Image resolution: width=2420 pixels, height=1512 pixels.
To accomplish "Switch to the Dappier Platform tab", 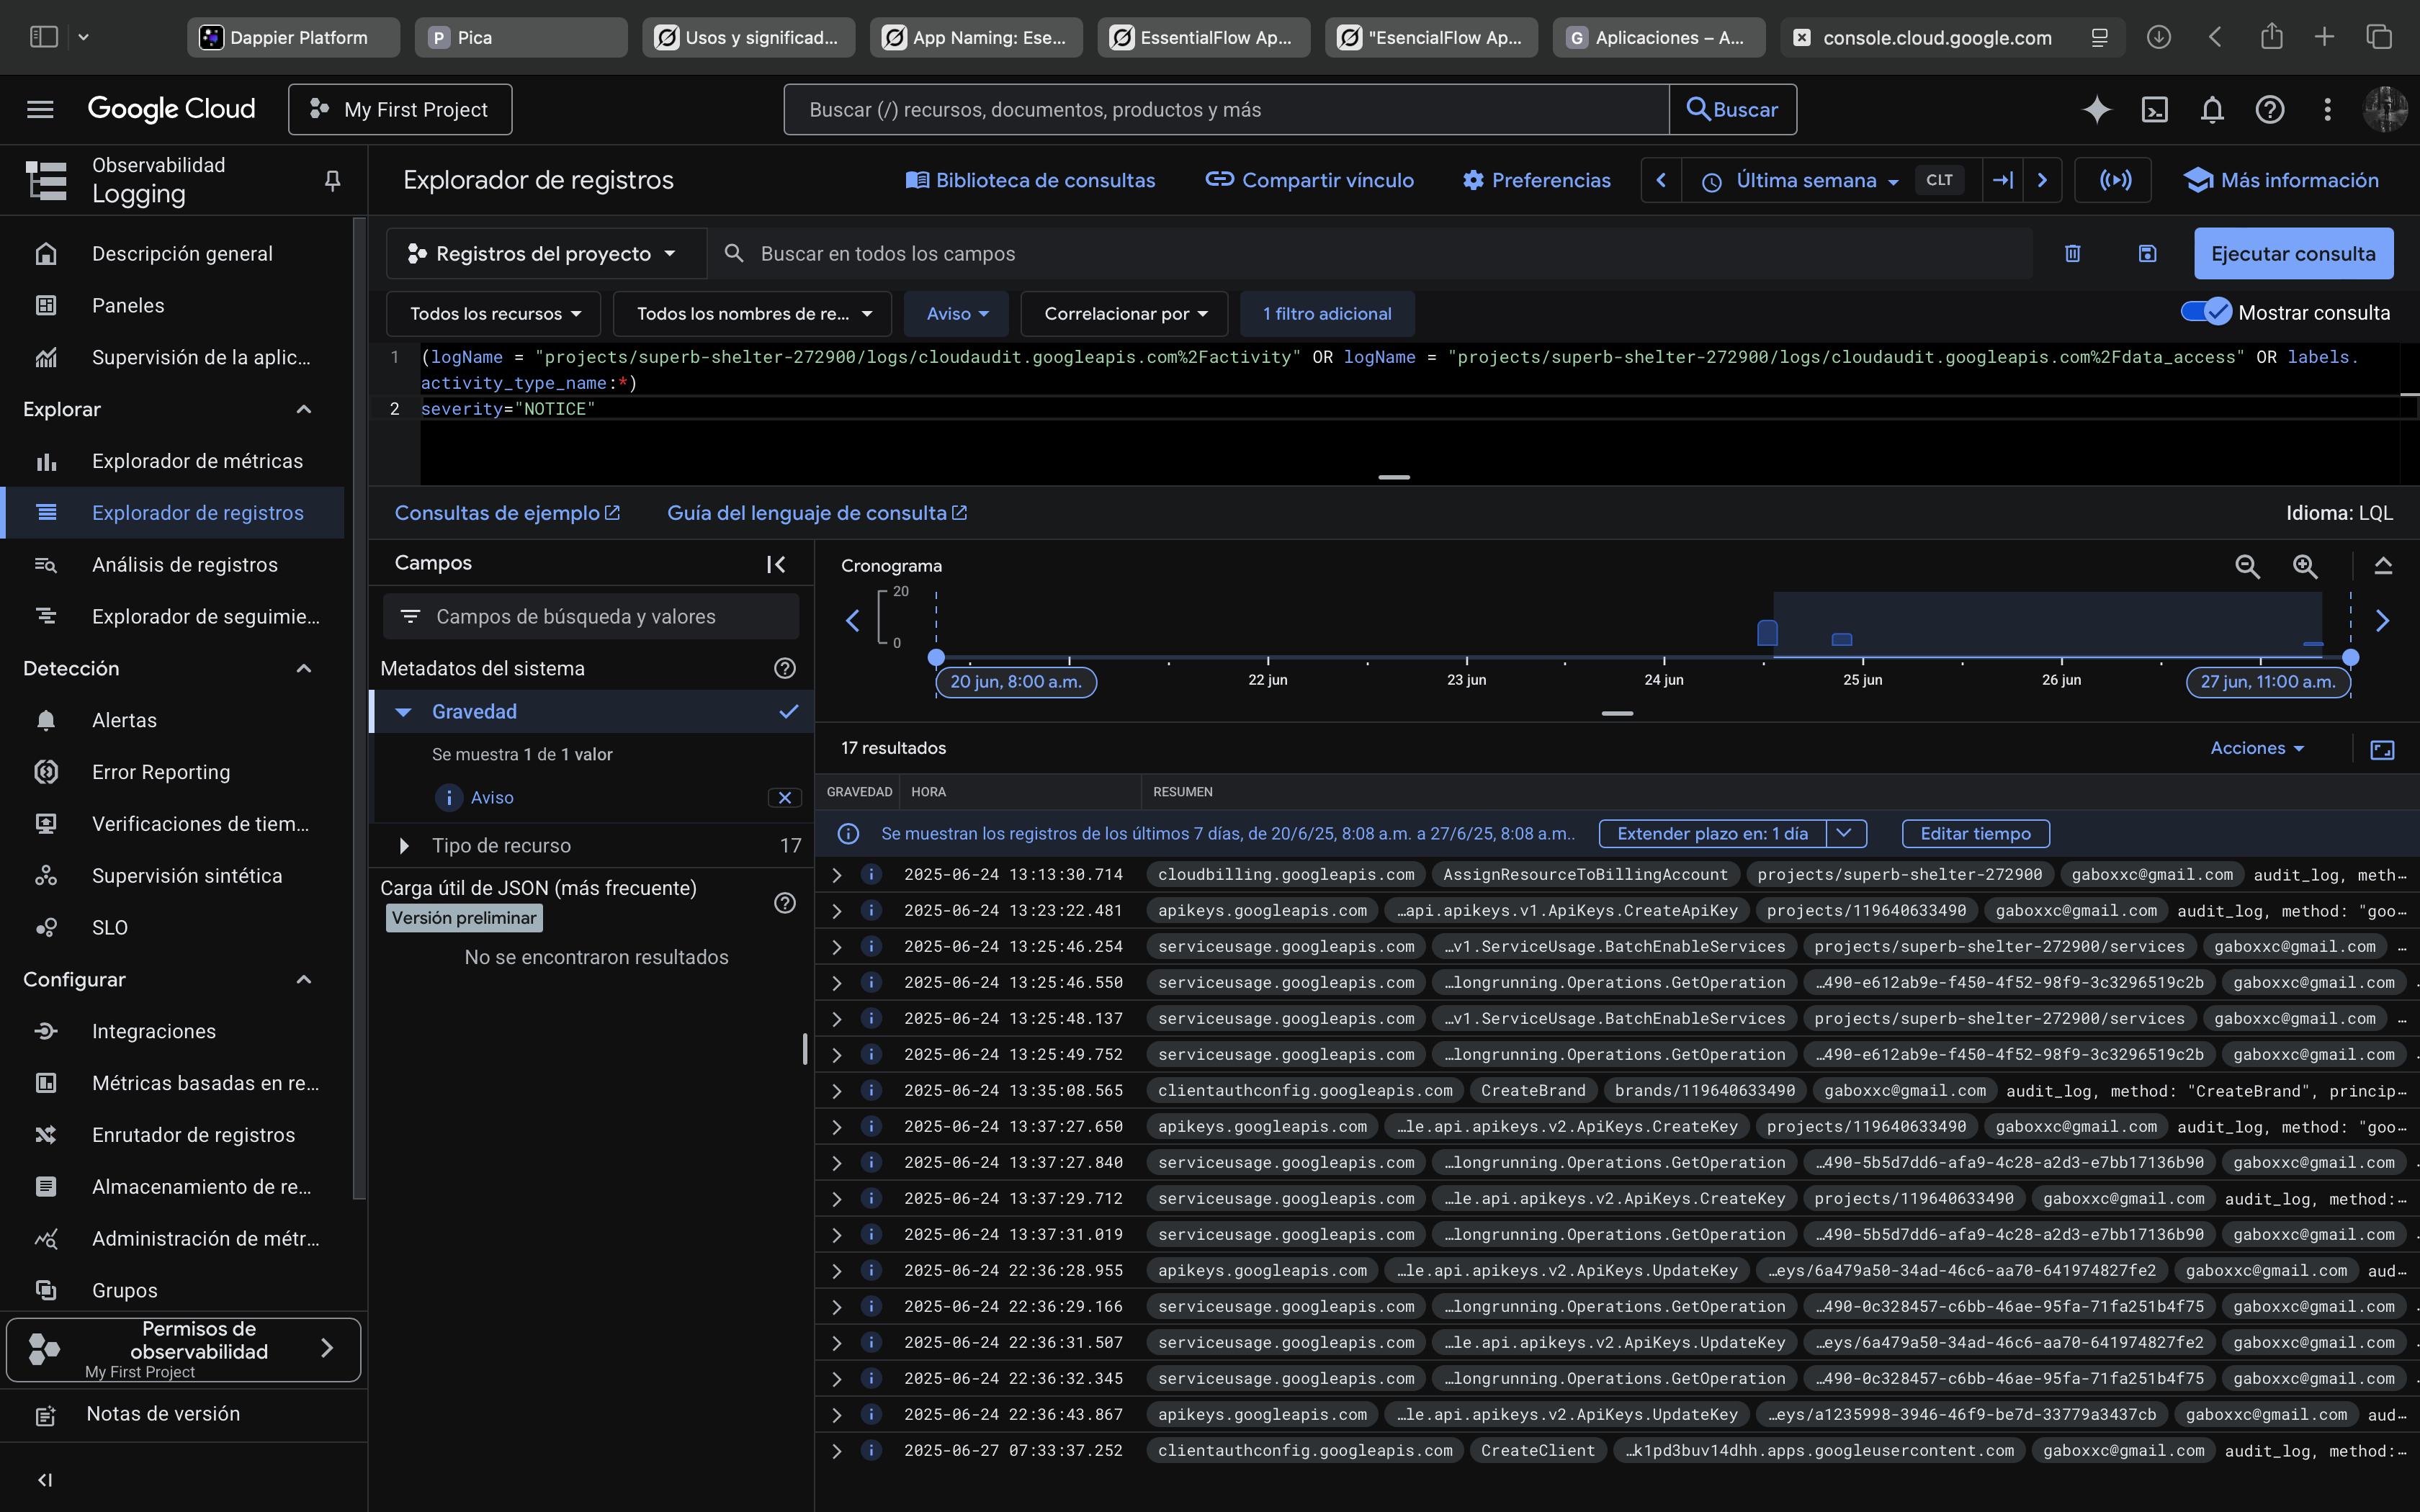I will click(293, 38).
